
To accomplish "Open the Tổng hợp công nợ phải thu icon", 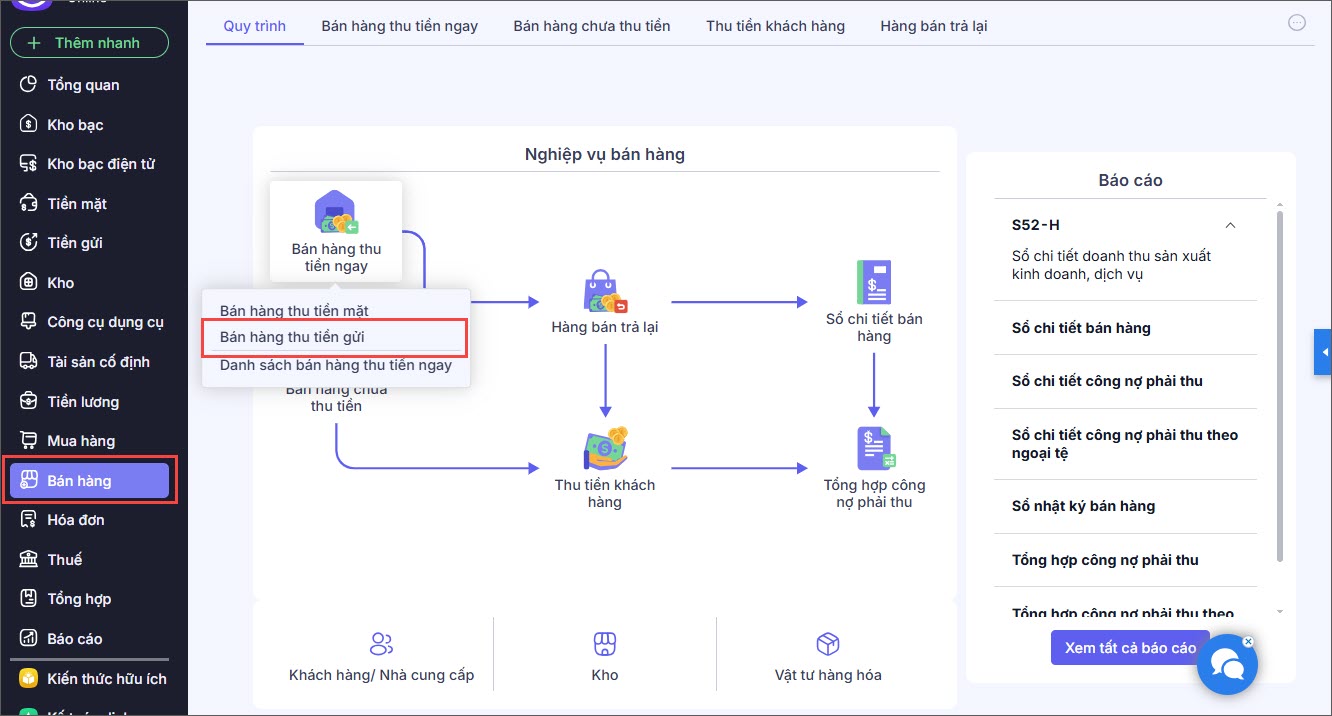I will (875, 448).
